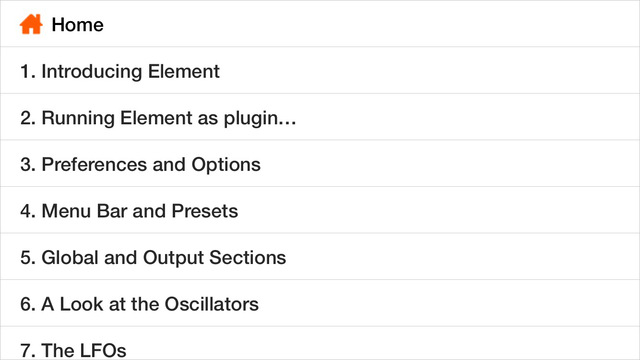
Task: Select Running Element as plugin chapter
Action: coord(320,117)
